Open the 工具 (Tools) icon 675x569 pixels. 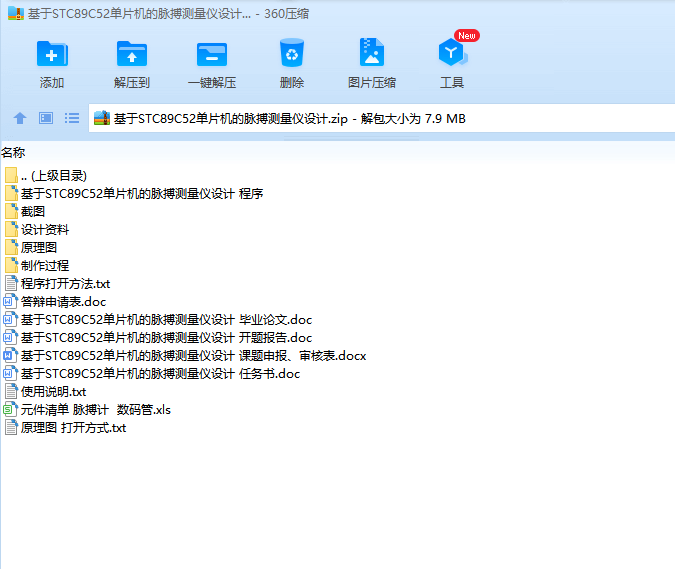[452, 52]
